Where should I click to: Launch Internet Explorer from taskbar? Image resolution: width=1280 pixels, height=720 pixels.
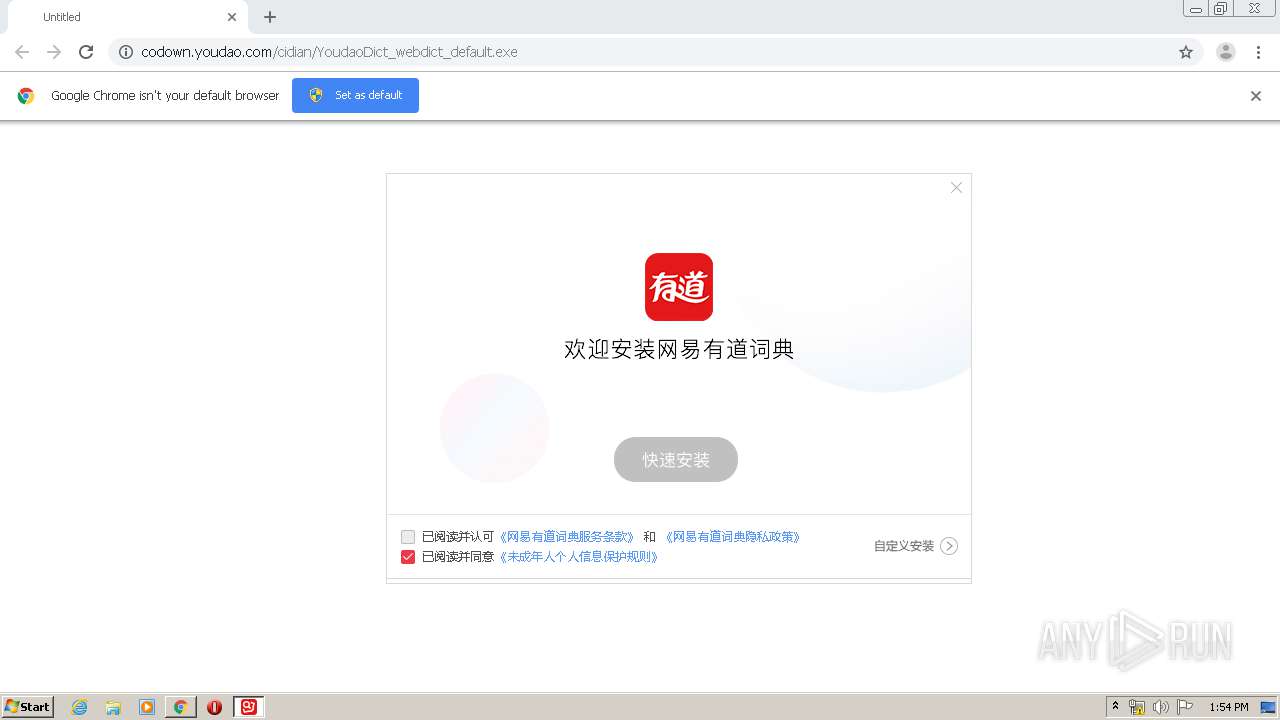pos(80,707)
